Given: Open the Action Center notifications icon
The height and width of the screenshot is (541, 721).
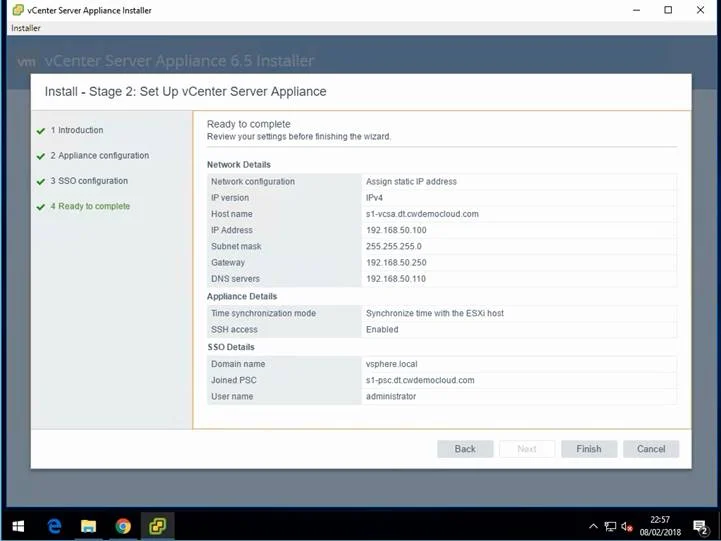Looking at the screenshot, I should (700, 527).
